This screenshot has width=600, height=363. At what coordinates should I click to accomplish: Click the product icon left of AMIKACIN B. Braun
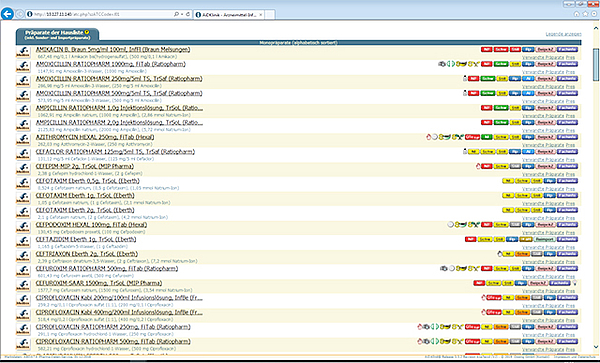pyautogui.click(x=23, y=51)
